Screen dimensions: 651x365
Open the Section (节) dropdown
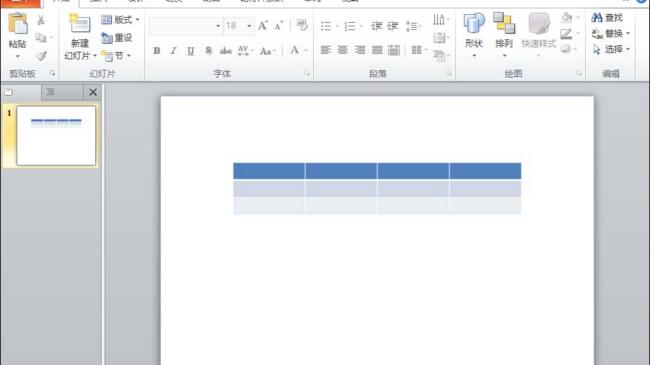116,56
